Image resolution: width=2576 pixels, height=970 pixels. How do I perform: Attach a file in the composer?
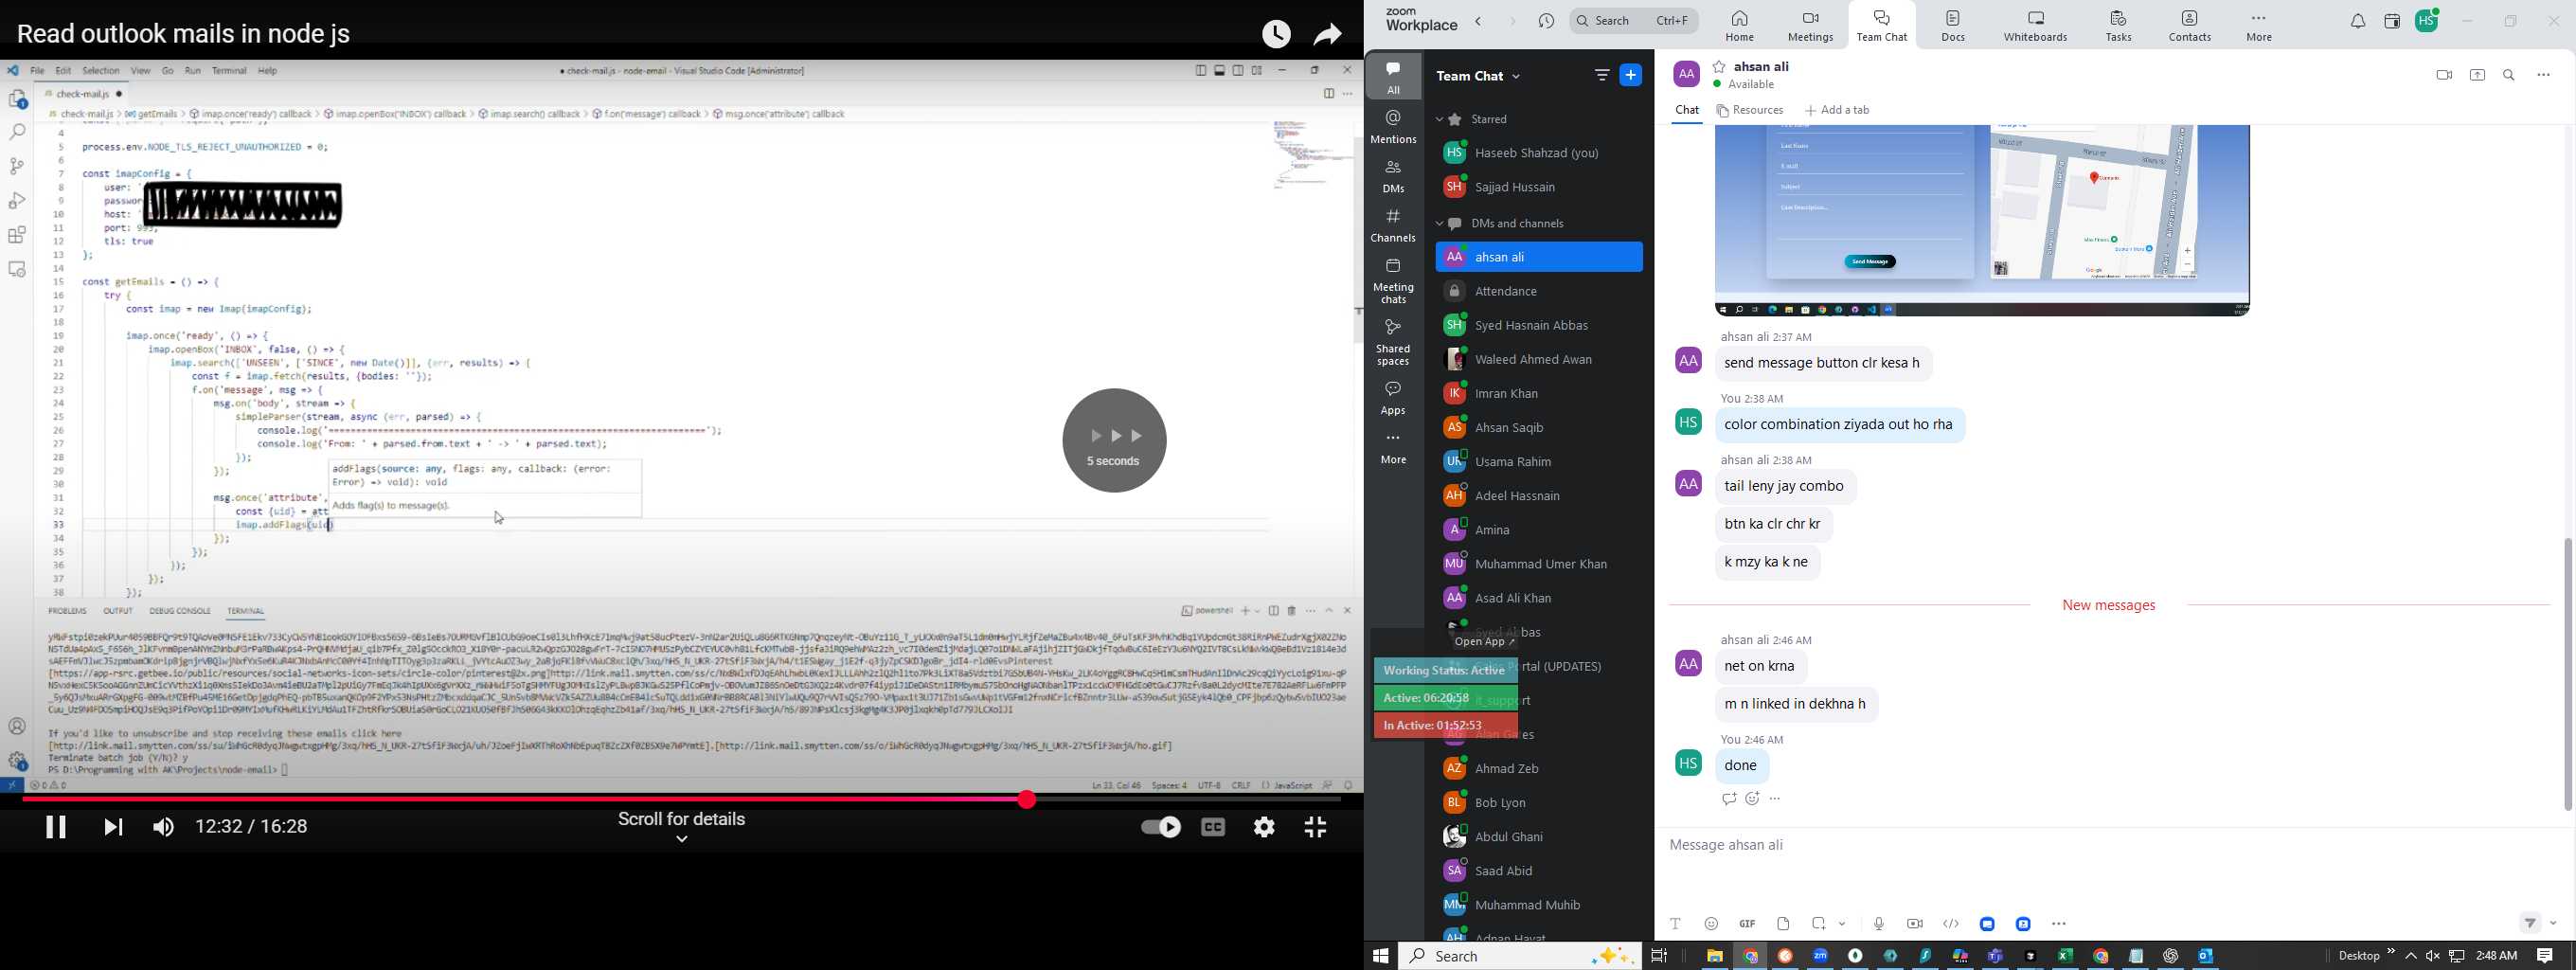[1783, 924]
